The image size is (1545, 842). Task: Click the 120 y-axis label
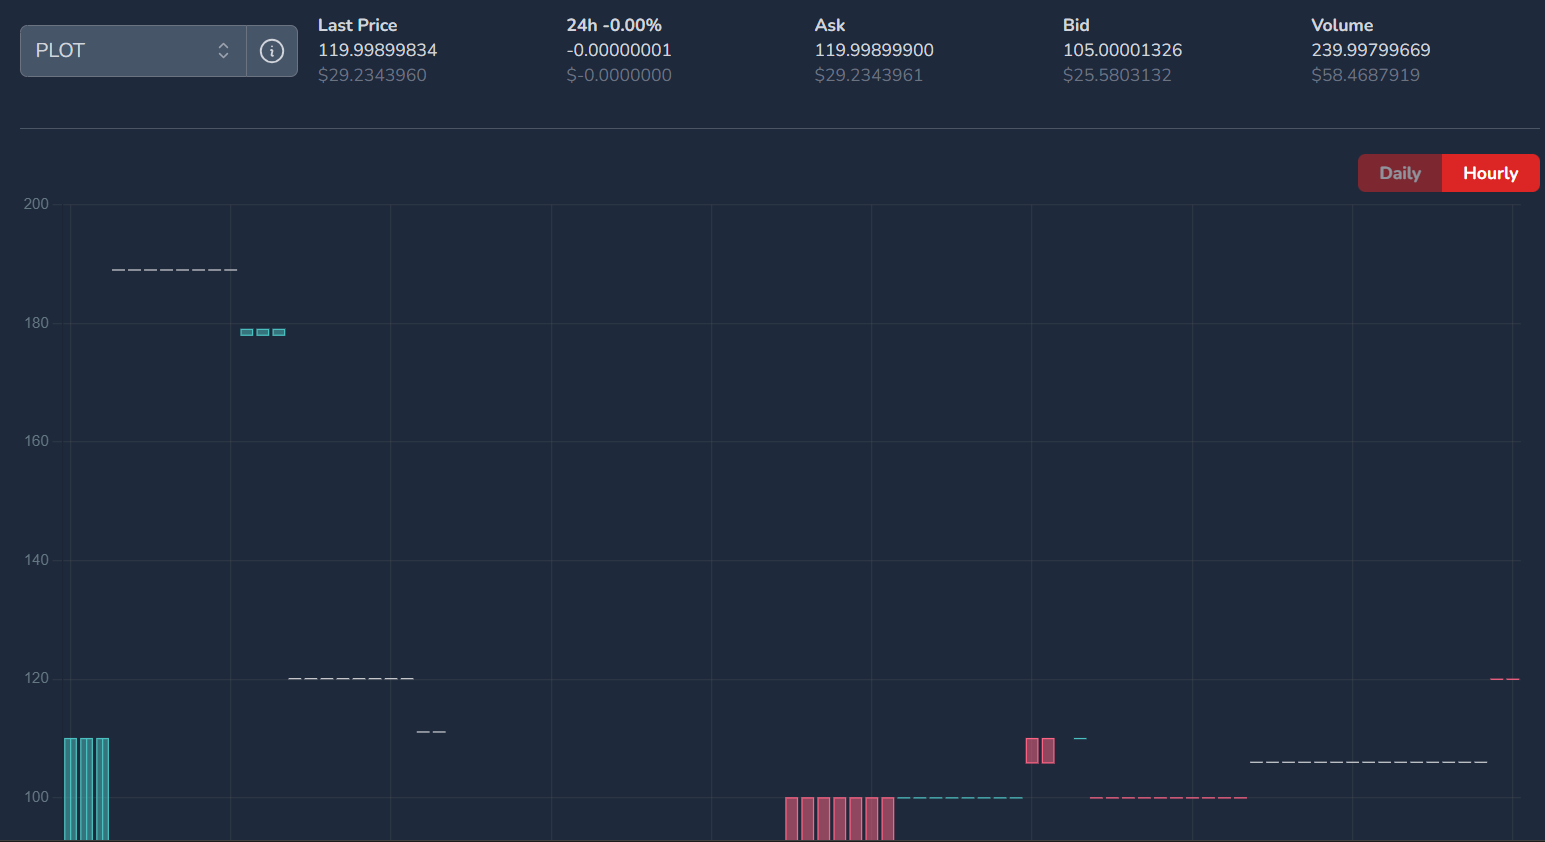[x=36, y=678]
